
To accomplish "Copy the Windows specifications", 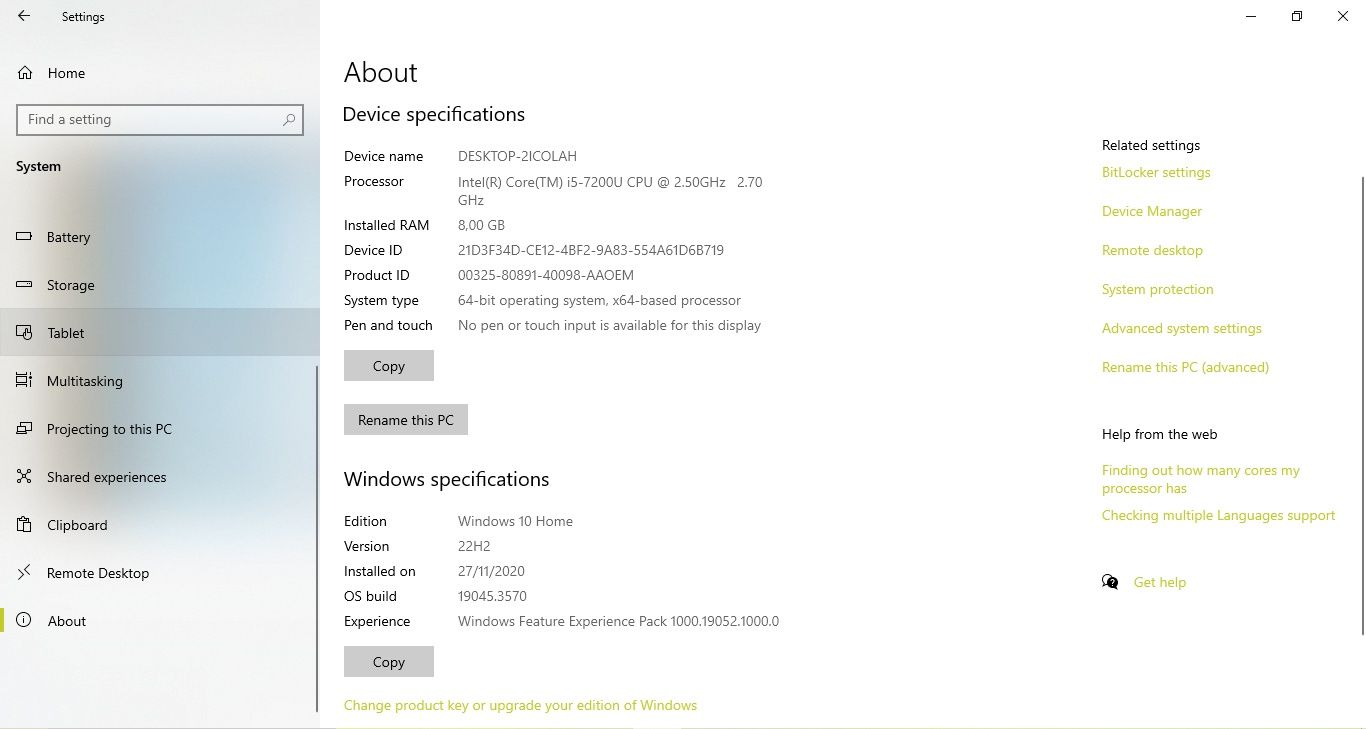I will (x=389, y=662).
